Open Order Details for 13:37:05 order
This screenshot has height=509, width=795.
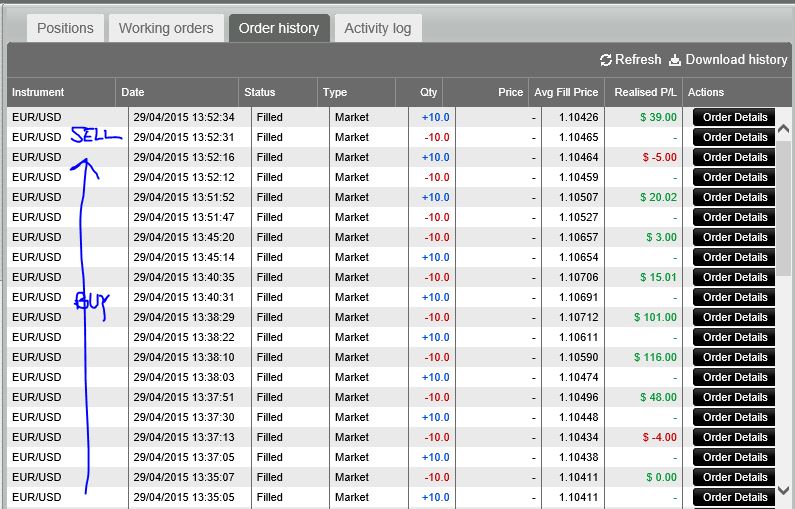[734, 458]
